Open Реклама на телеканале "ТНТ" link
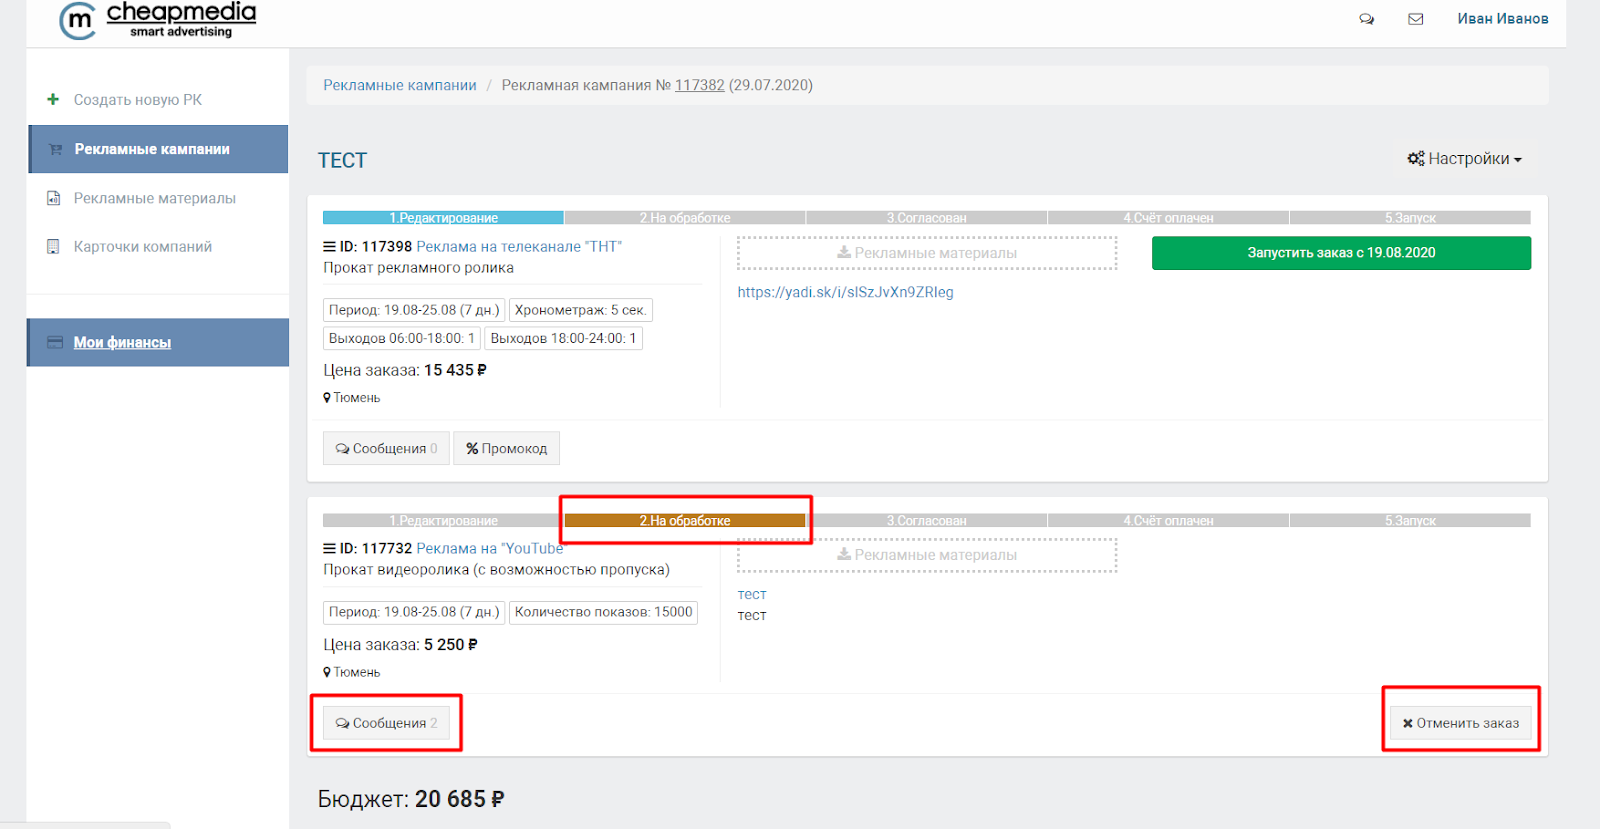This screenshot has height=829, width=1600. tap(519, 246)
